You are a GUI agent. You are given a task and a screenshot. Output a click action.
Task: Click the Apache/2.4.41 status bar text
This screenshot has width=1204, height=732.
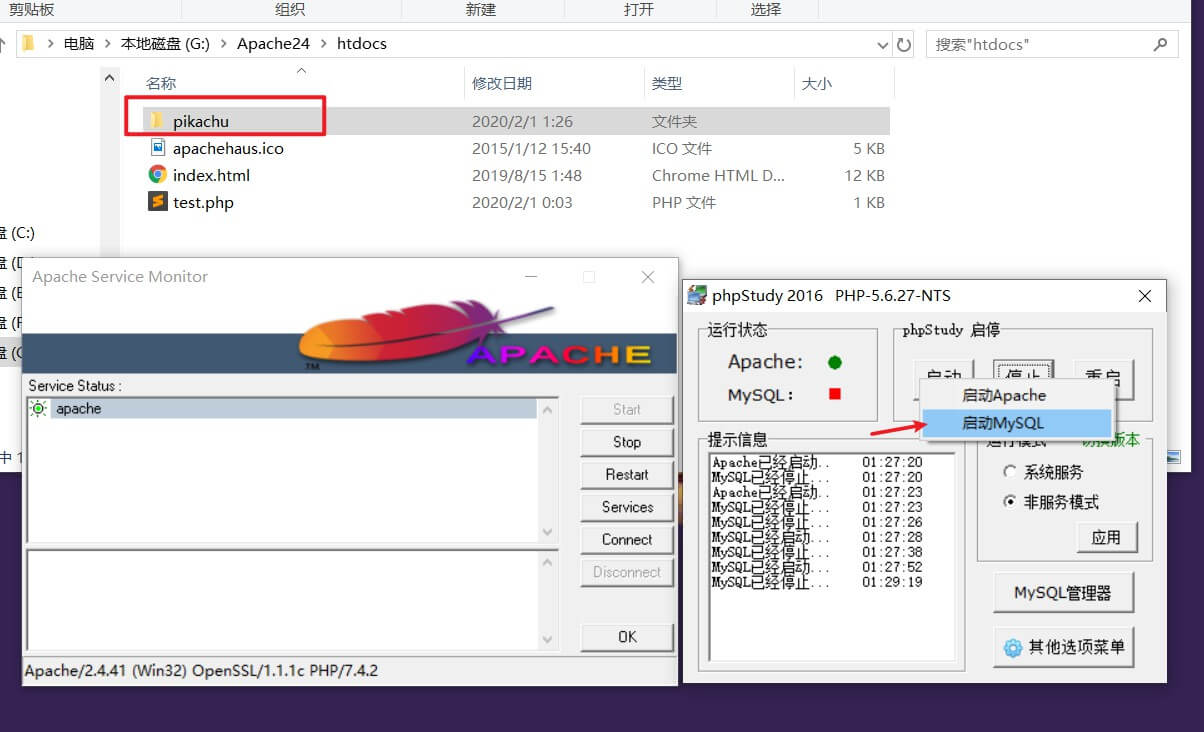click(x=201, y=670)
